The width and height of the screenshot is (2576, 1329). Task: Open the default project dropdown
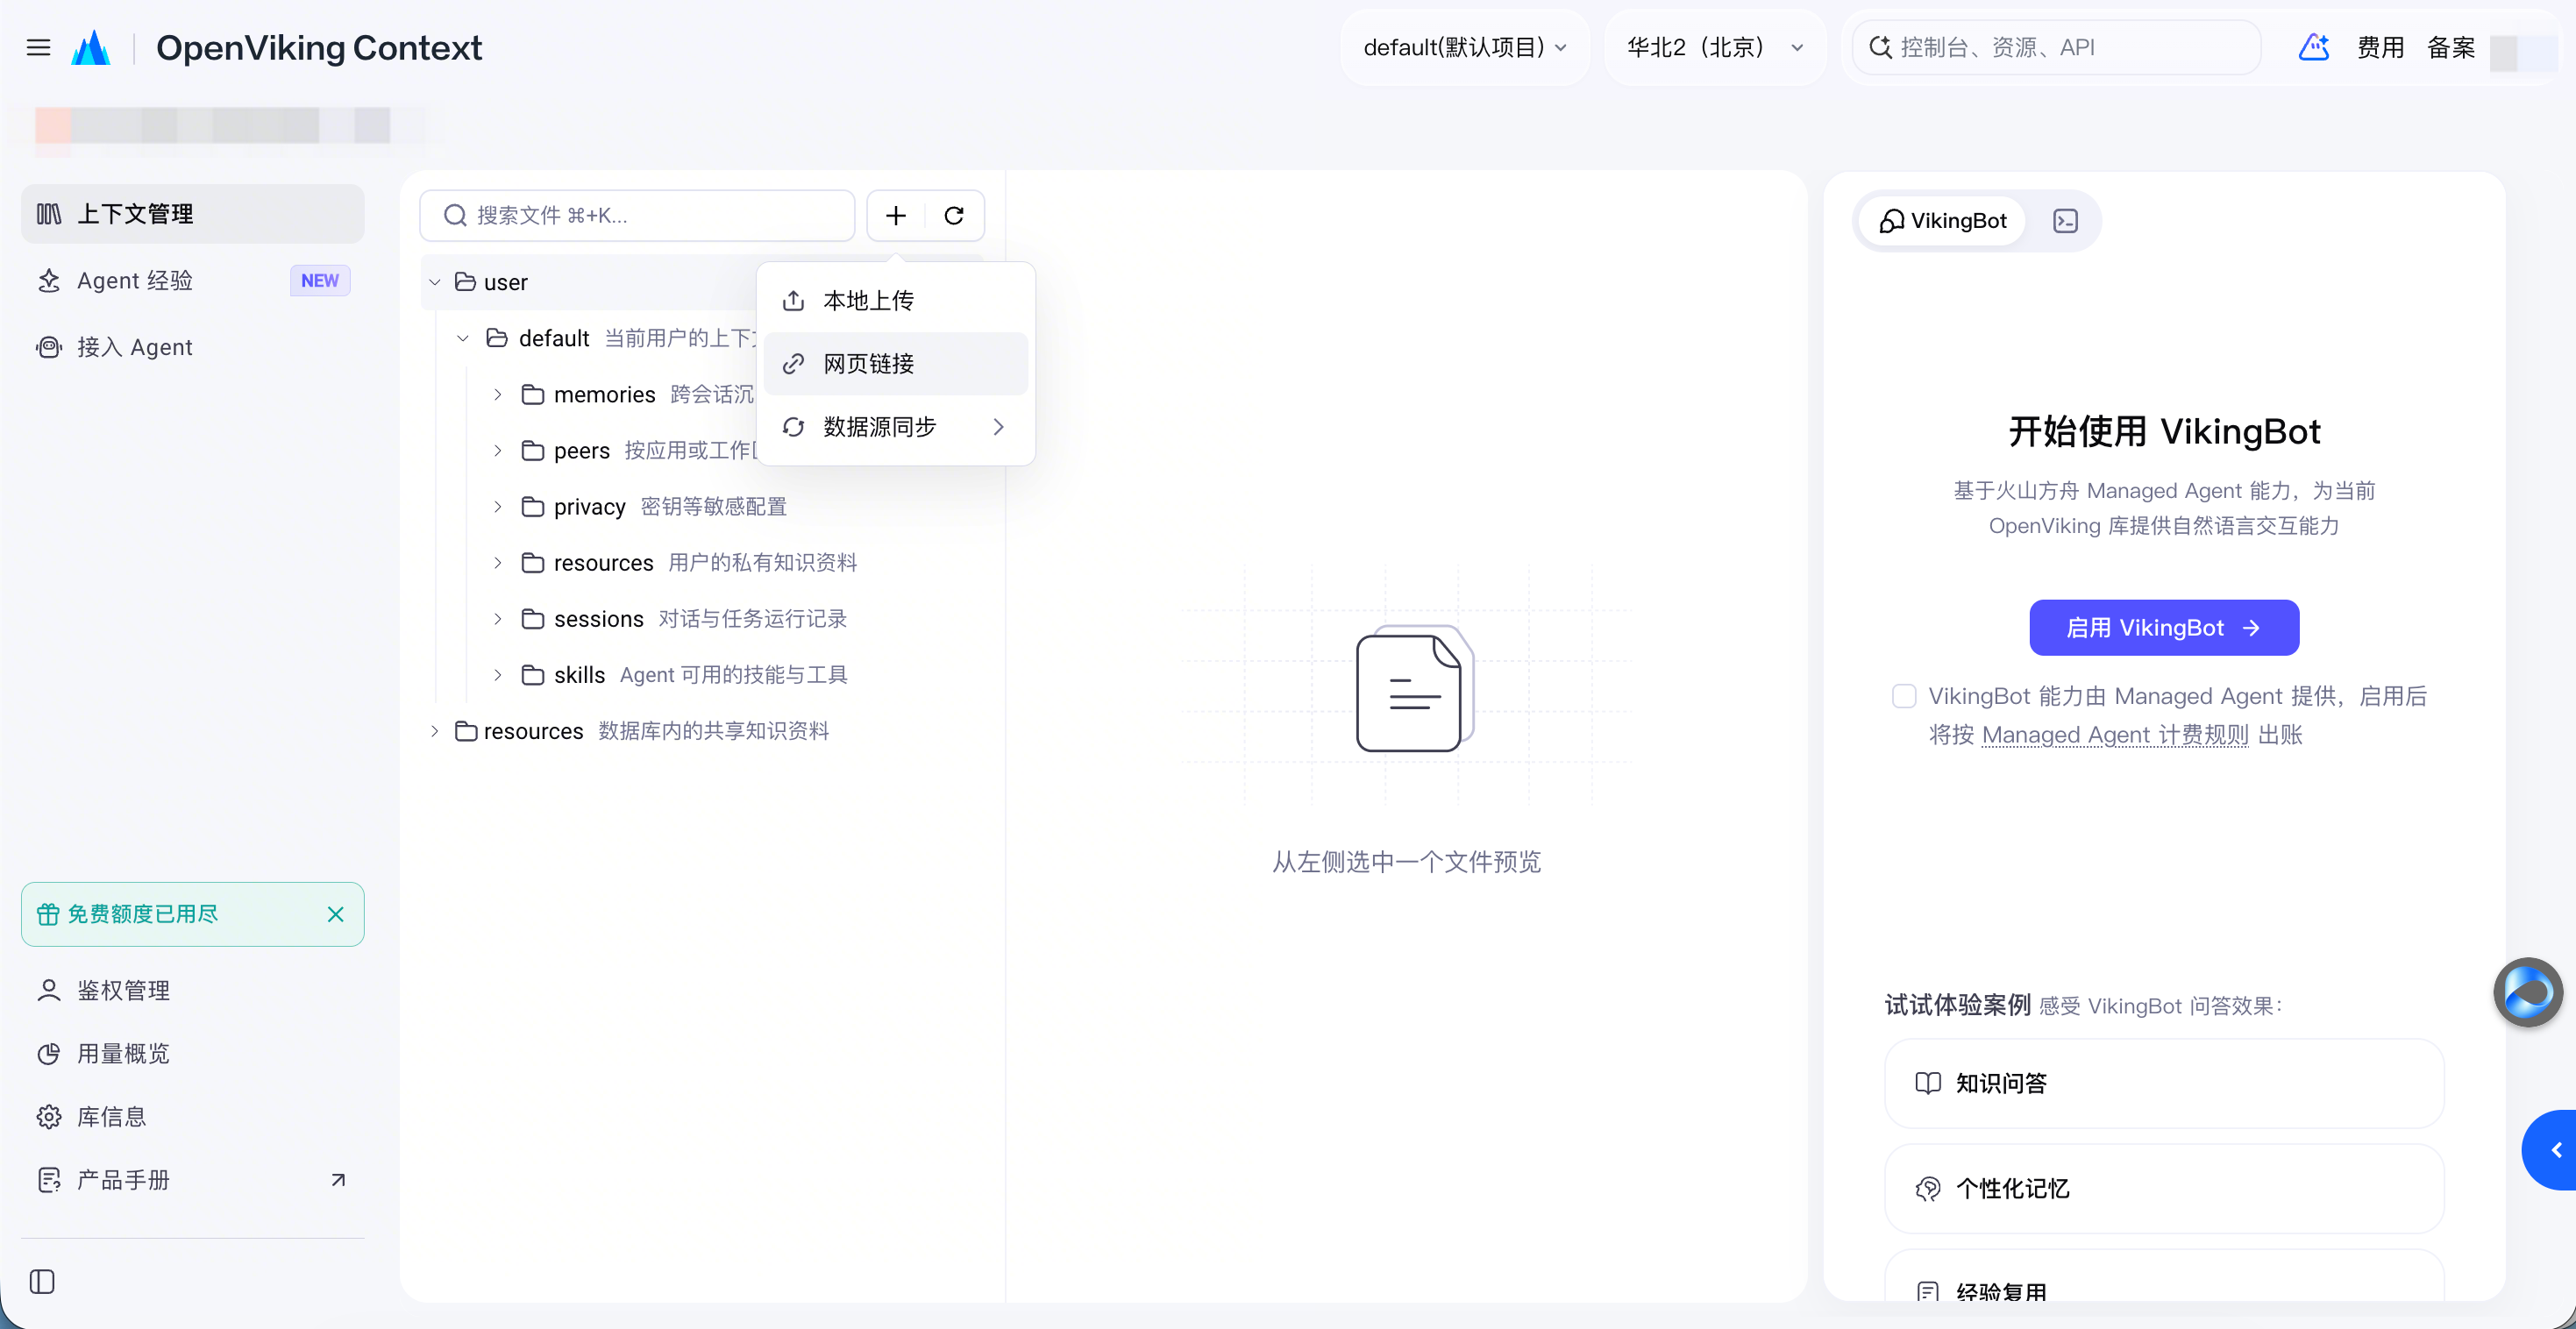1464,47
